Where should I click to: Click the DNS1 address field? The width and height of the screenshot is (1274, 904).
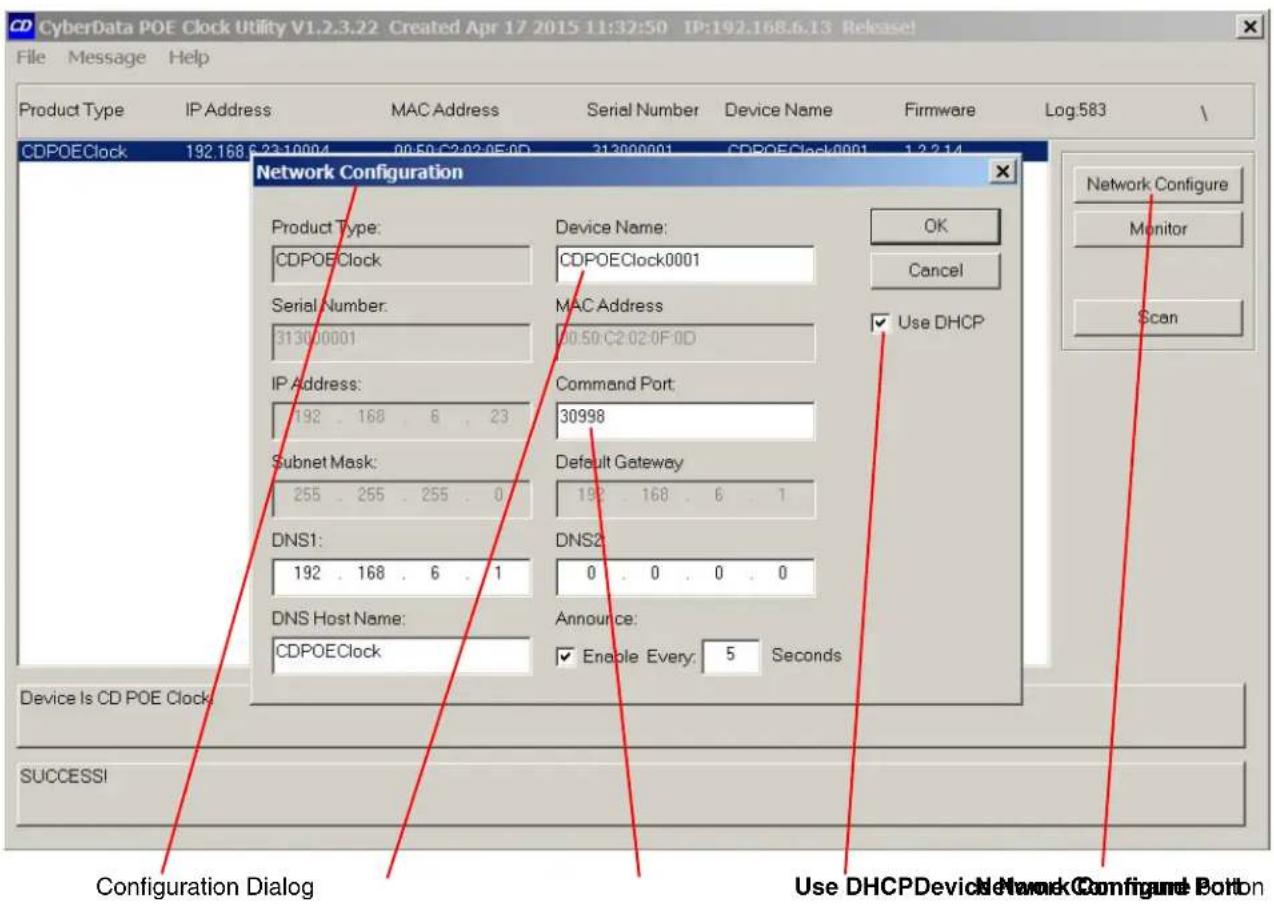[x=401, y=577]
